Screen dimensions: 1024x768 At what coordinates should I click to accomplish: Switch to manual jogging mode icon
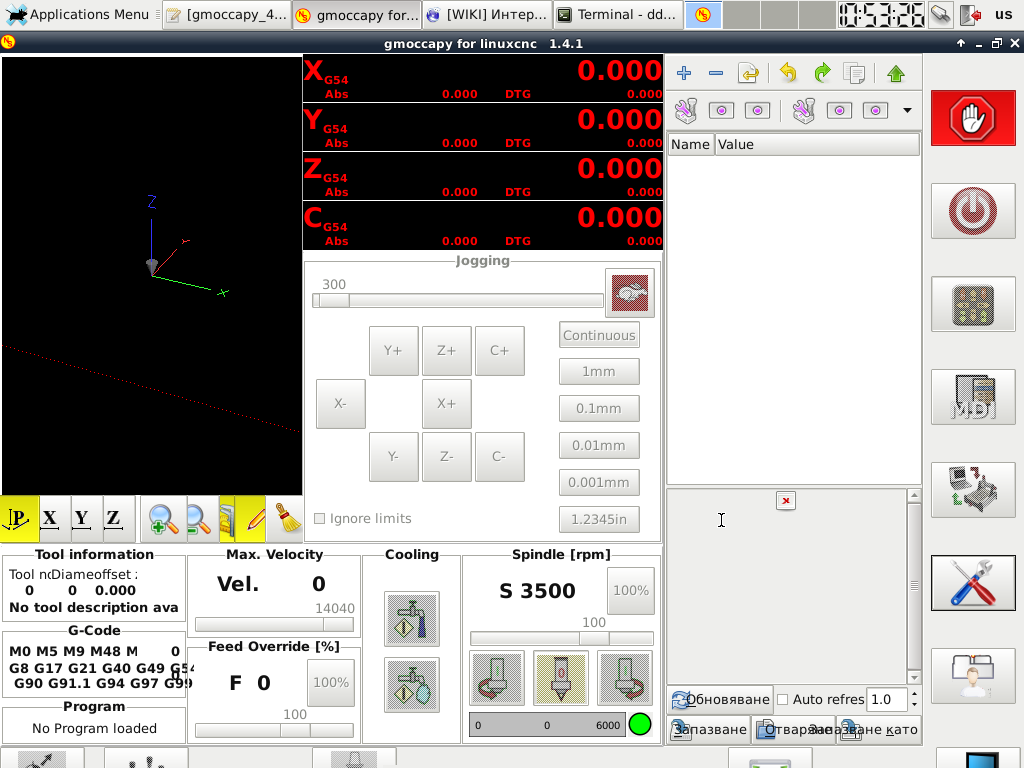[973, 304]
